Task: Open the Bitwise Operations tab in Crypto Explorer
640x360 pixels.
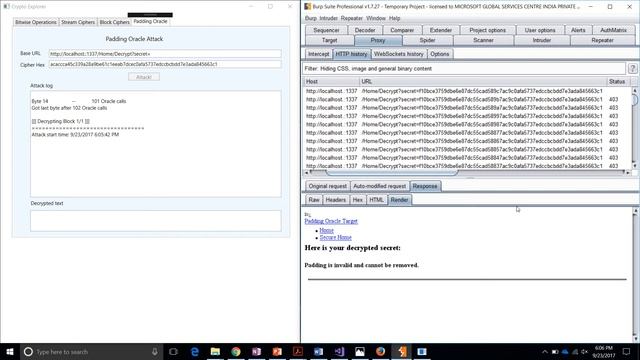Action: pos(36,22)
